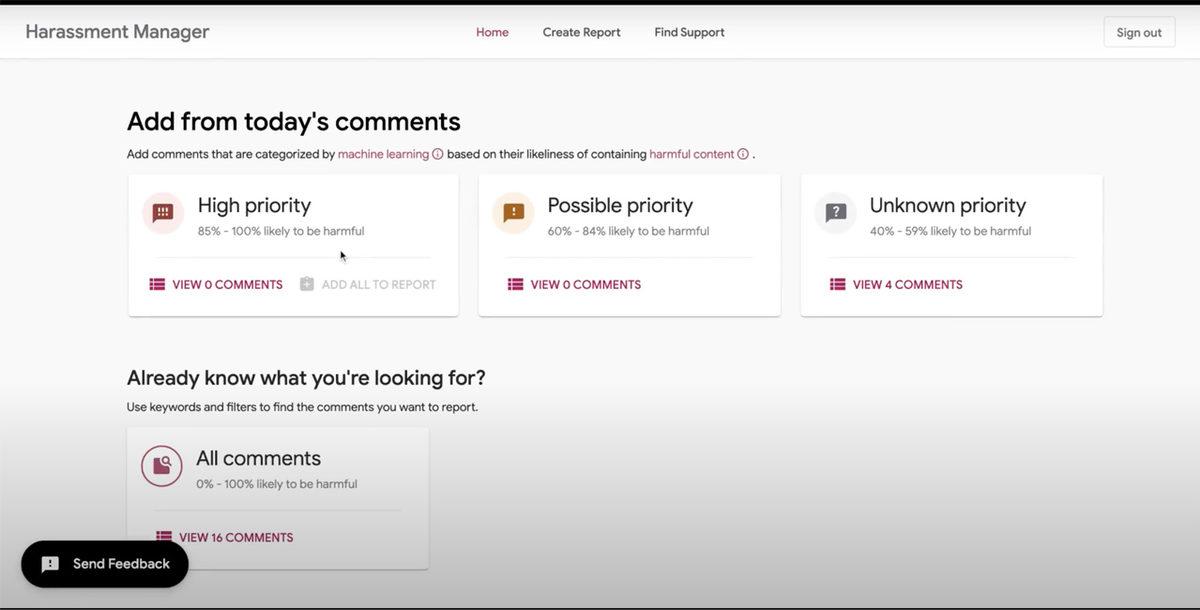The height and width of the screenshot is (610, 1200).
Task: Open the Find Support page
Action: 689,31
